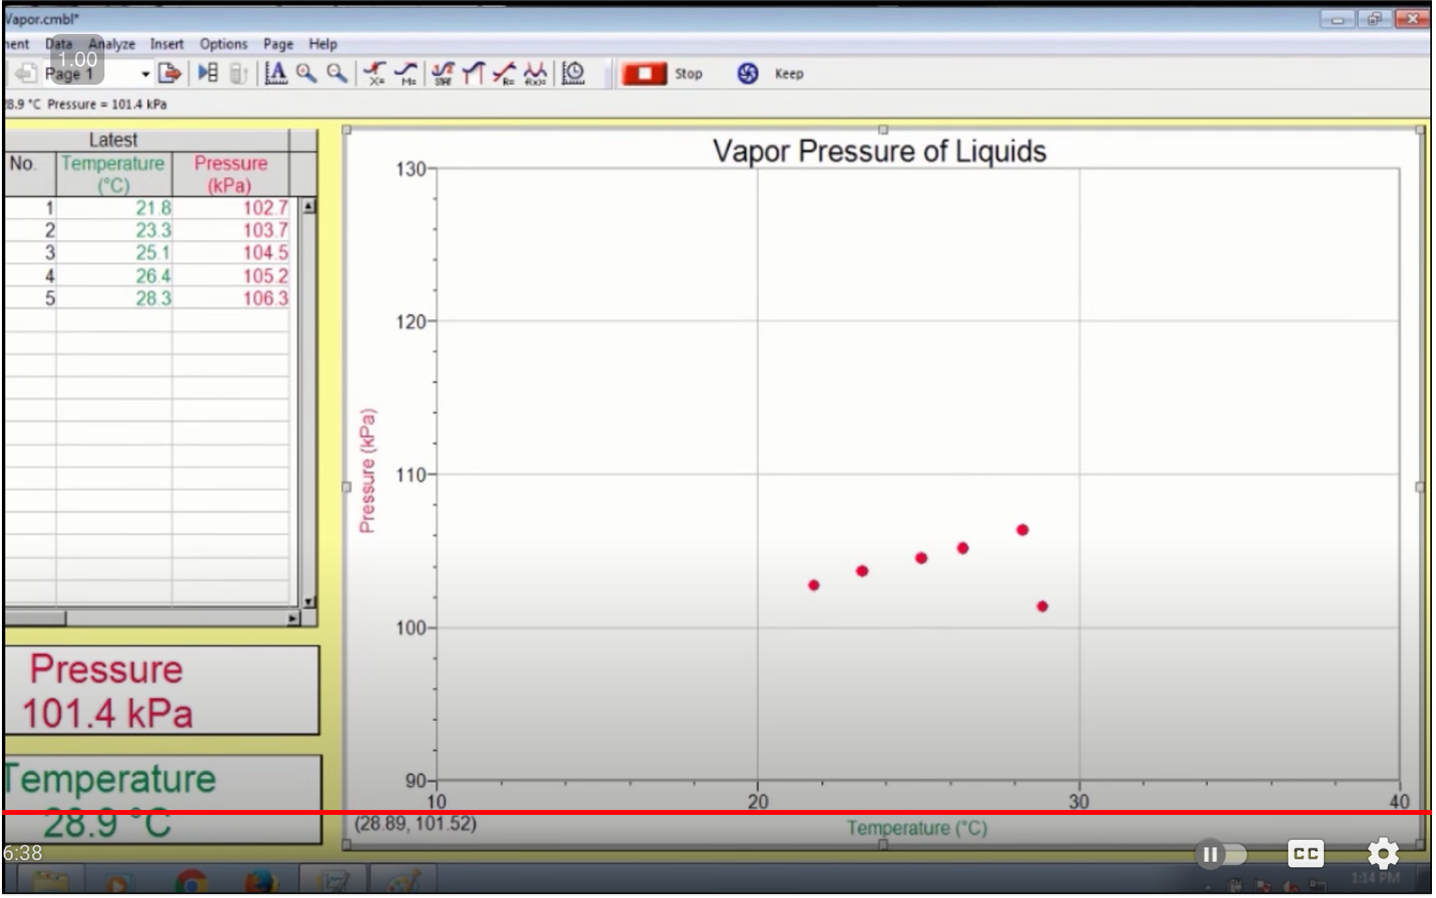Open the video settings gear
Screen dimensions: 1436x898
pyautogui.click(x=1383, y=853)
